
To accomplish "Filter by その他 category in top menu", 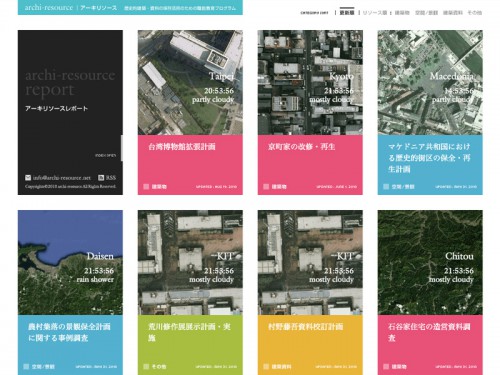I will [x=475, y=13].
